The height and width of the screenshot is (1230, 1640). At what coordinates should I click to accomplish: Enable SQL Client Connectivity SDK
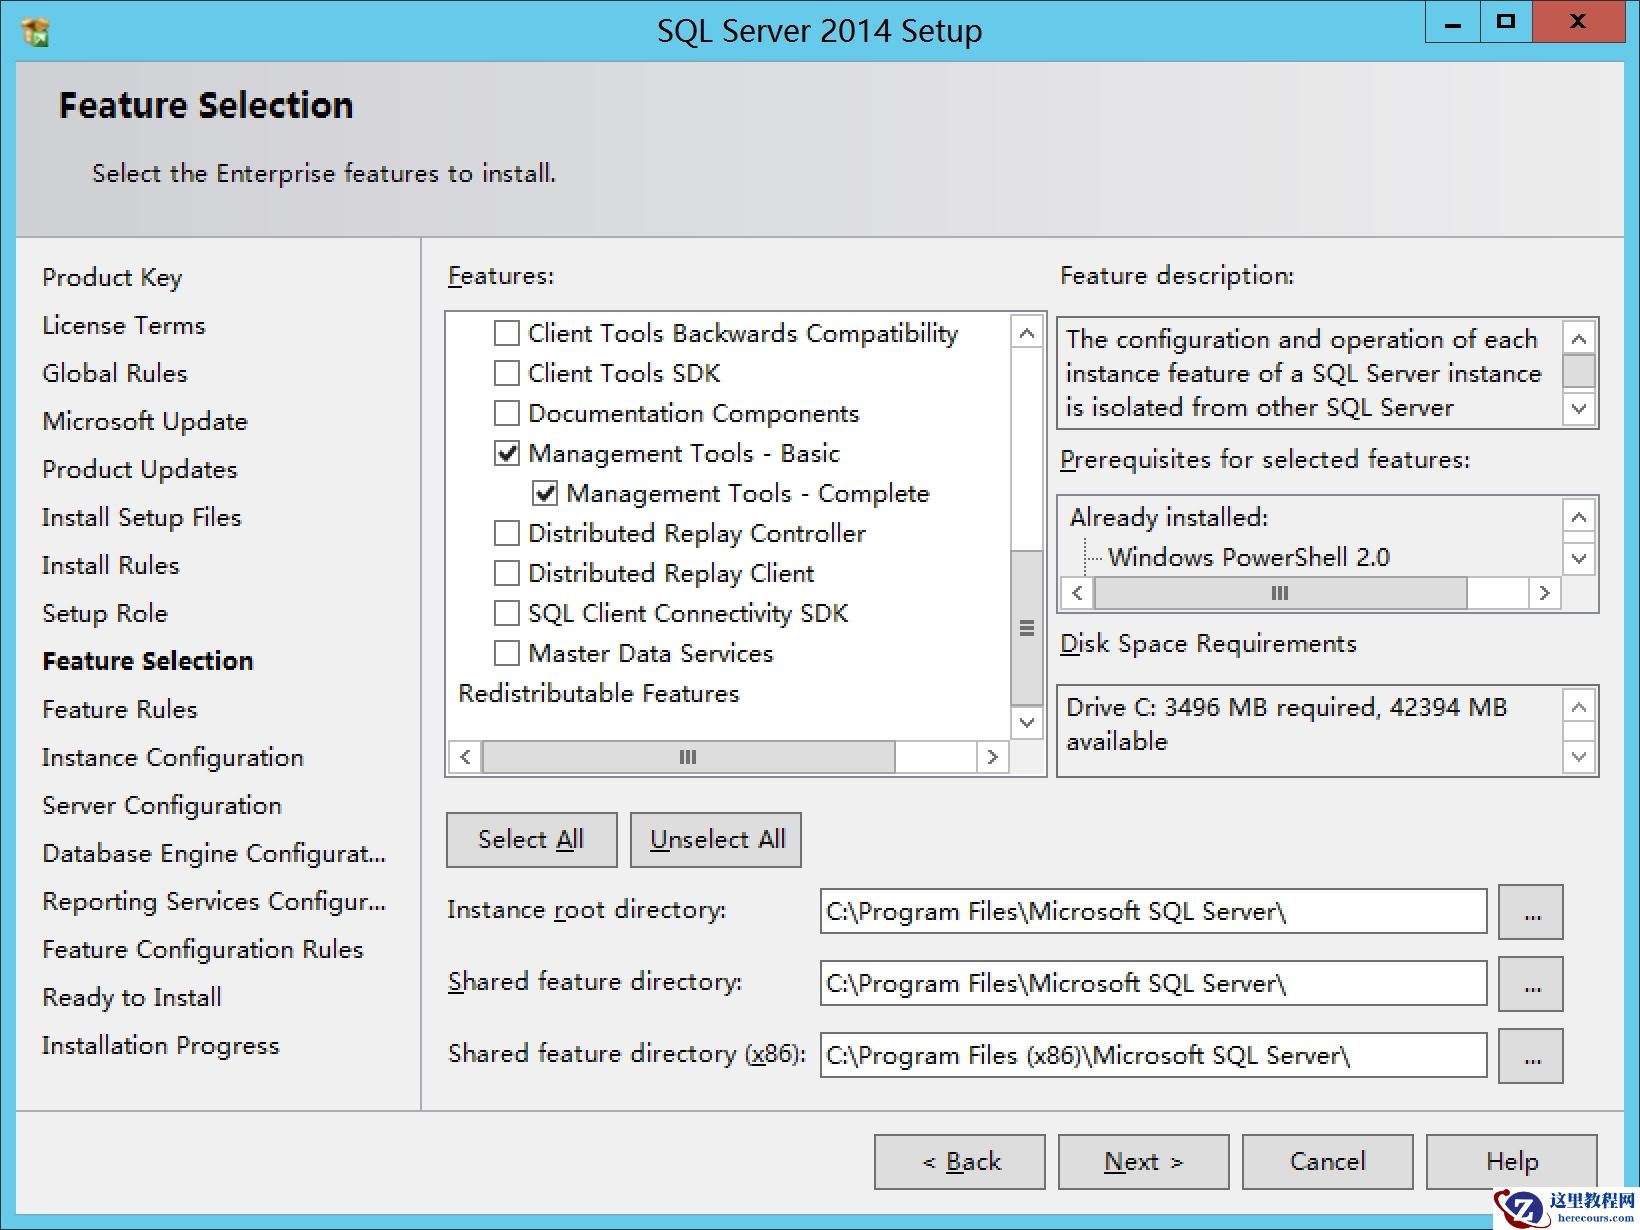pyautogui.click(x=507, y=613)
